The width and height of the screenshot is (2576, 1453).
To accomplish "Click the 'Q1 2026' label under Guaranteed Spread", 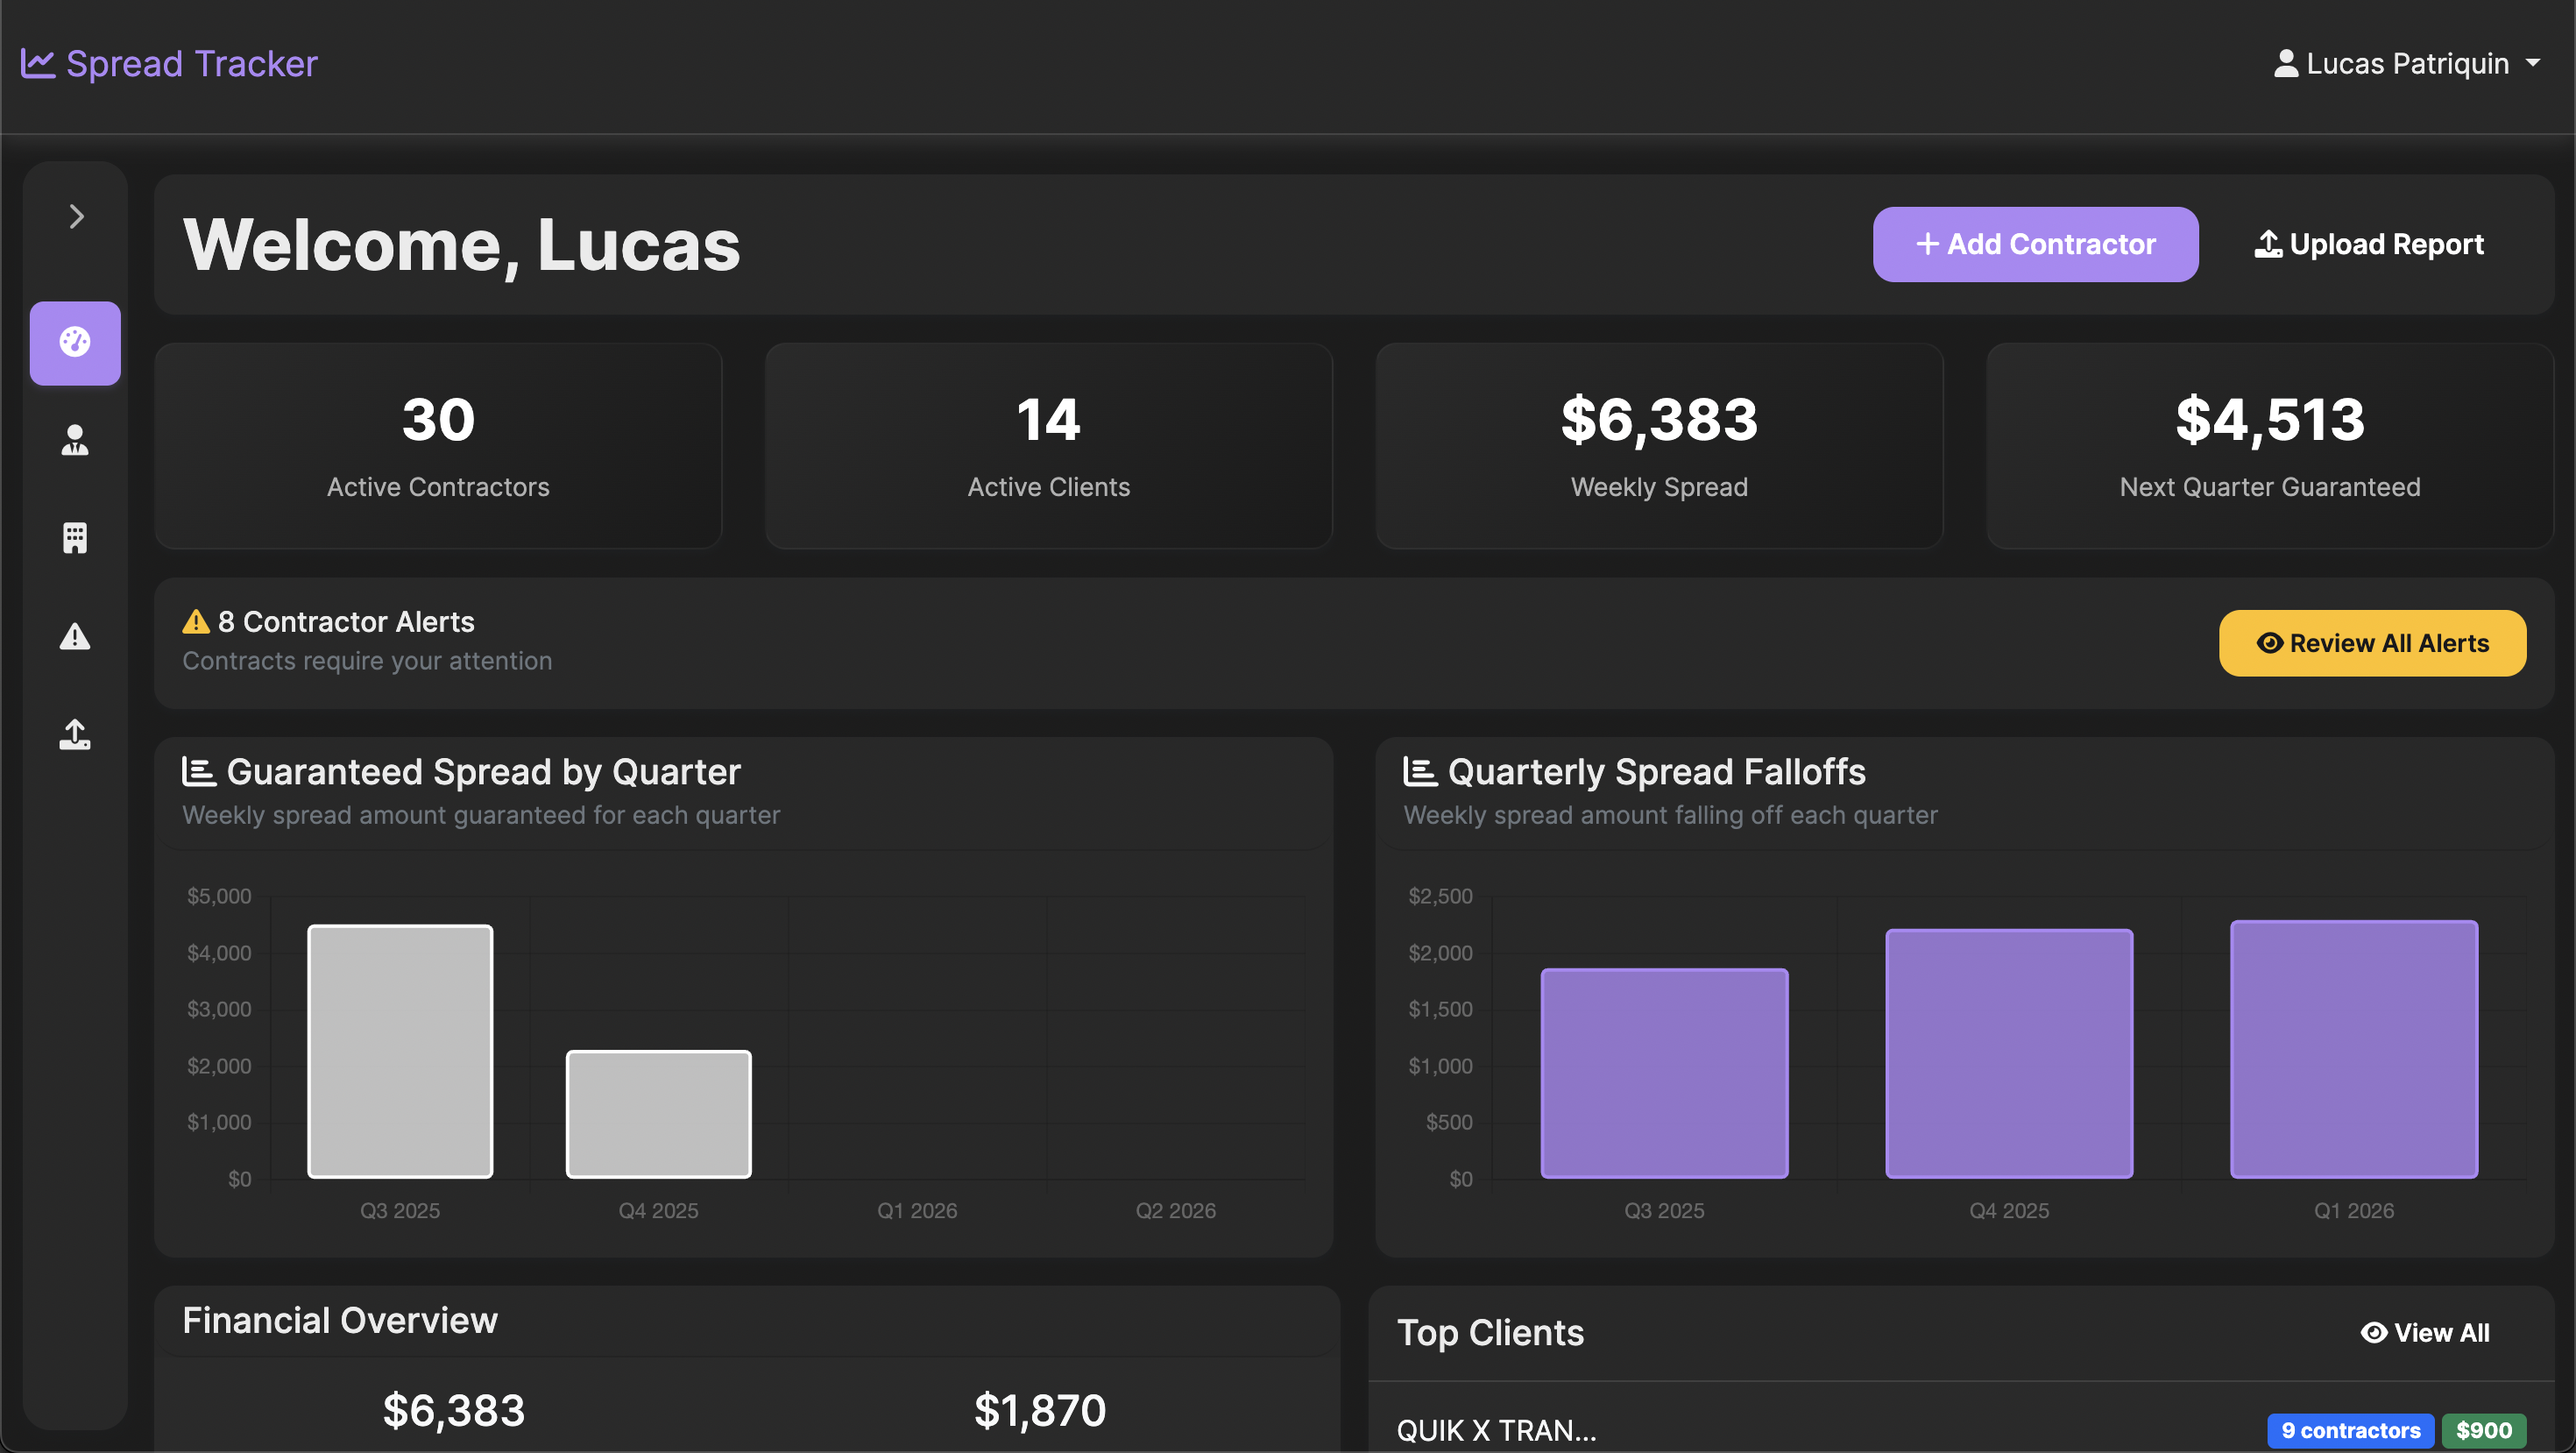I will tap(917, 1210).
